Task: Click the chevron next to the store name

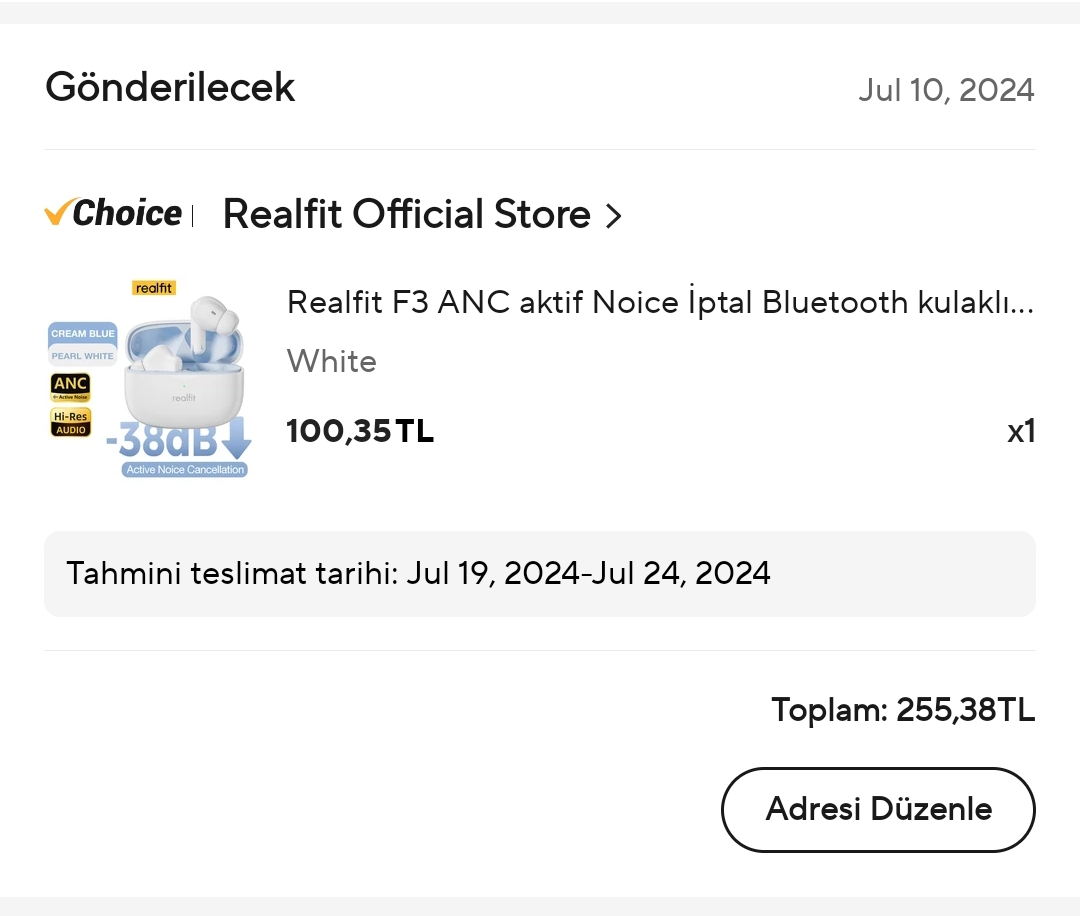Action: 614,216
